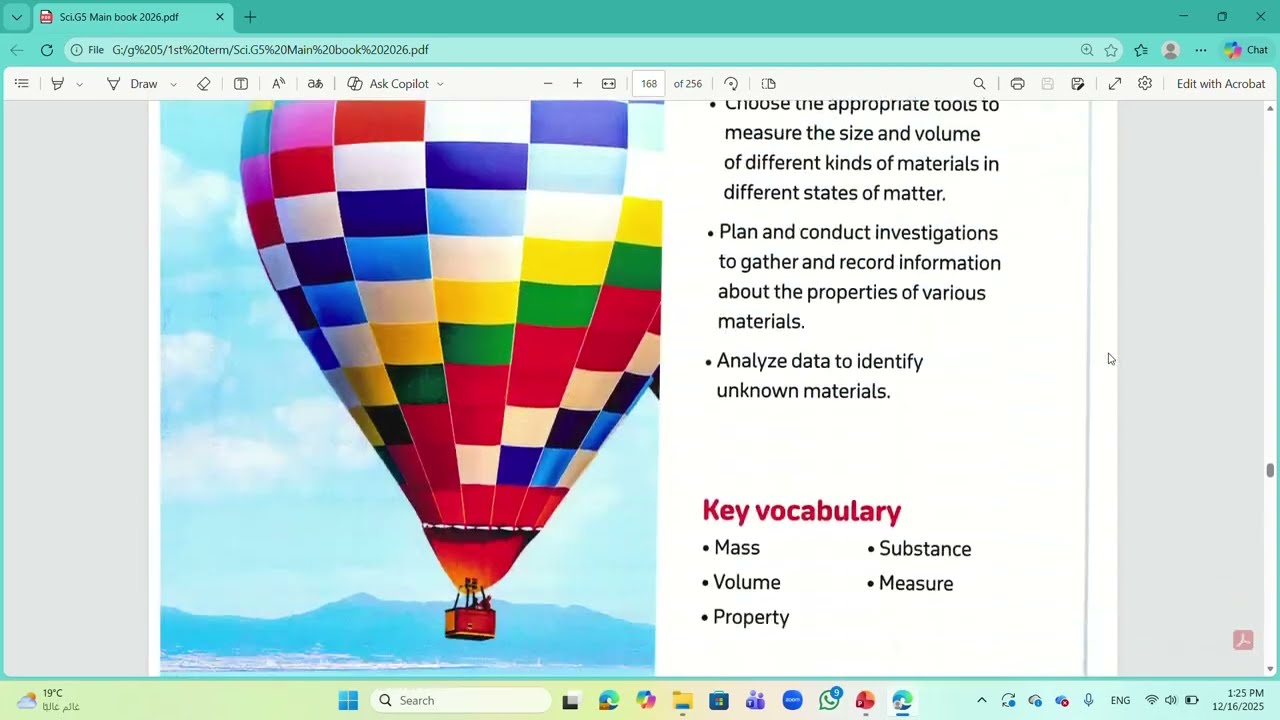Viewport: 1280px width, 720px height.
Task: Click the taskbar Search box
Action: (461, 701)
